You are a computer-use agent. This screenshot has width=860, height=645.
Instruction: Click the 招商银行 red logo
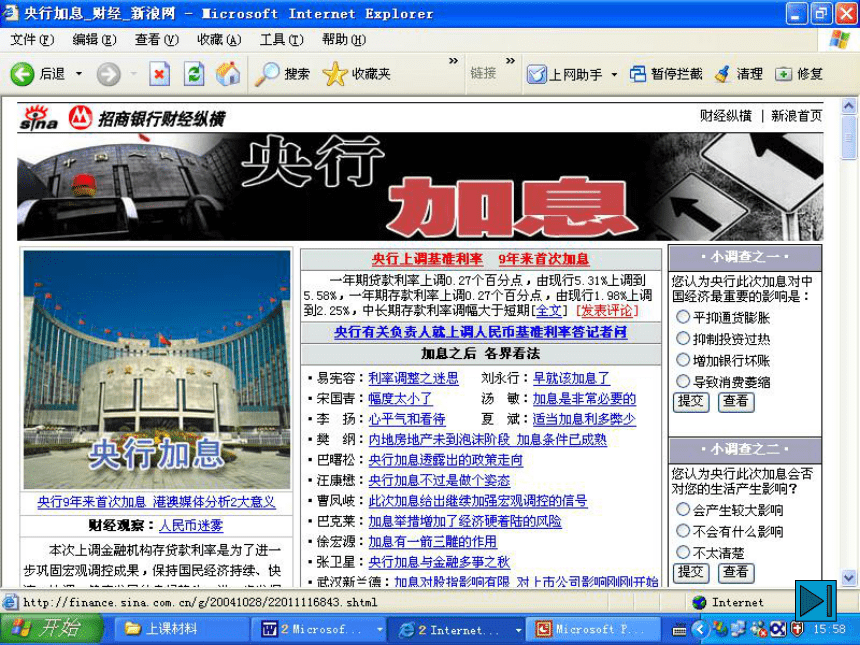point(80,117)
